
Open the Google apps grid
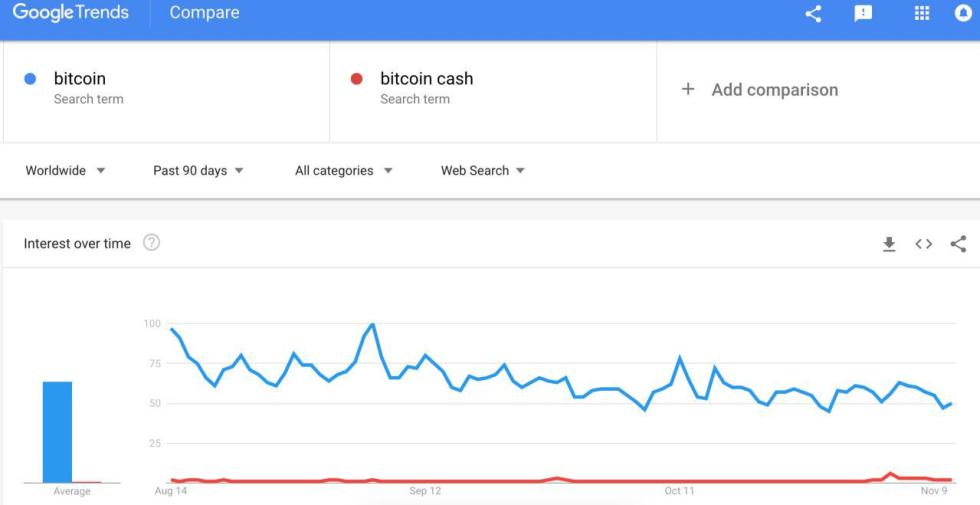[x=922, y=13]
